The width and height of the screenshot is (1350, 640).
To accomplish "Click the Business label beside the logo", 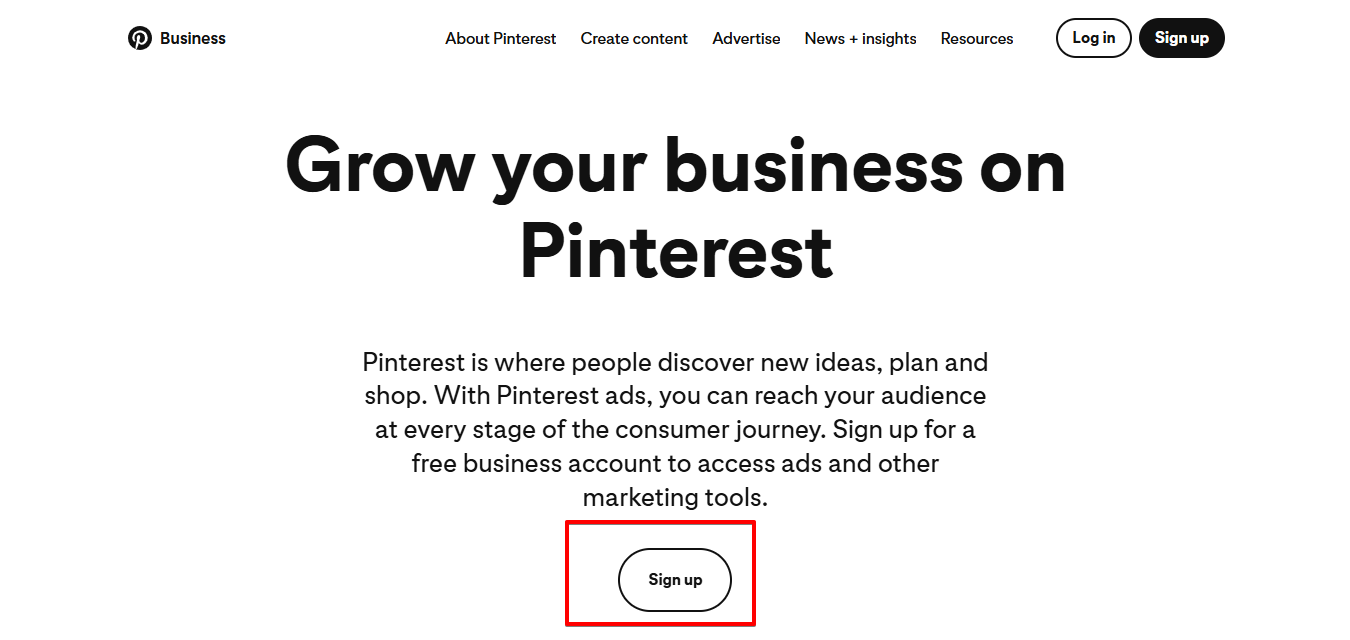I will pyautogui.click(x=193, y=38).
